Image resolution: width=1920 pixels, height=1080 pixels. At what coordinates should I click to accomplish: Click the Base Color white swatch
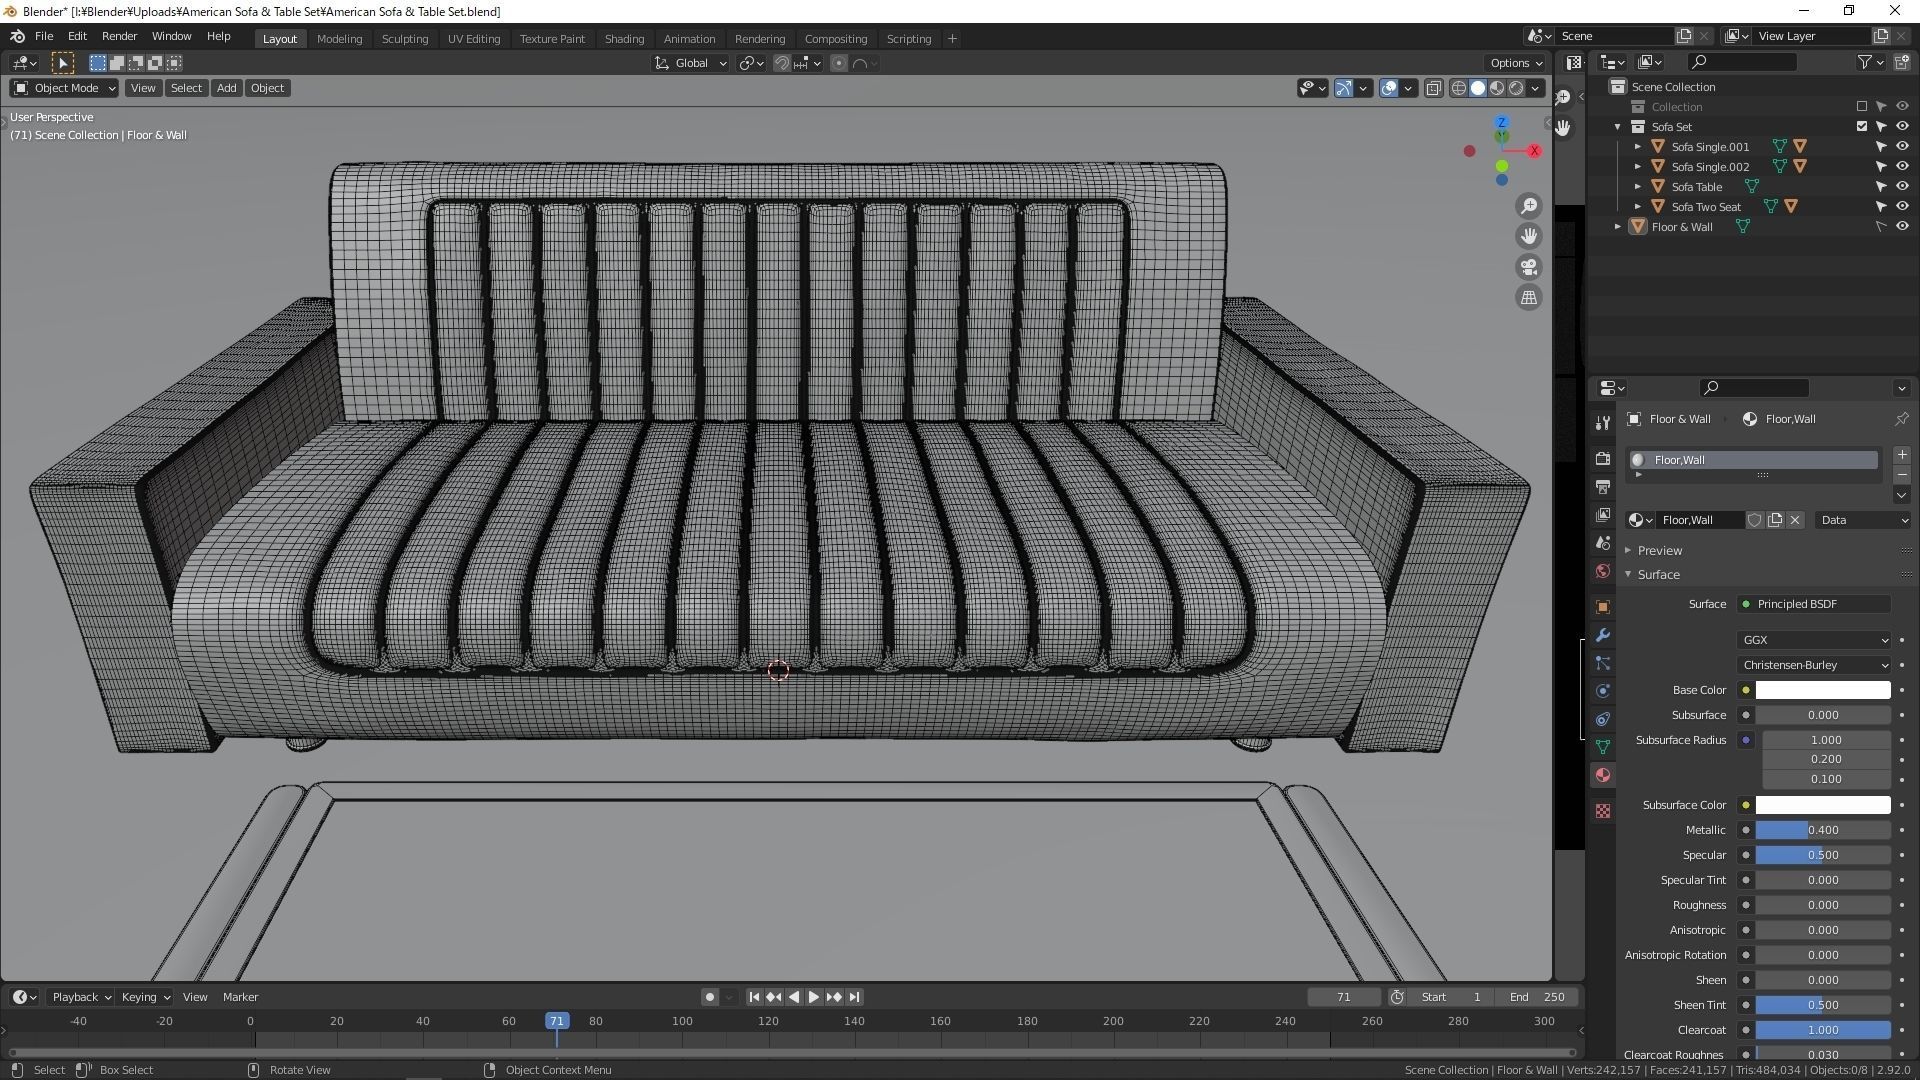click(1823, 690)
